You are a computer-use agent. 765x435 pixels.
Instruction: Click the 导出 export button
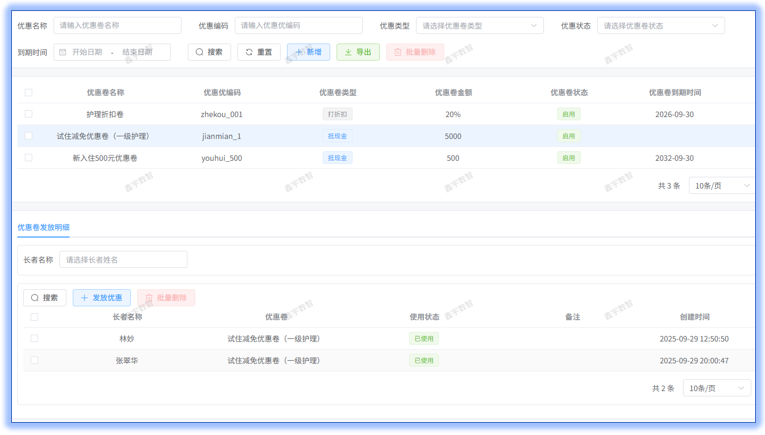[x=357, y=52]
